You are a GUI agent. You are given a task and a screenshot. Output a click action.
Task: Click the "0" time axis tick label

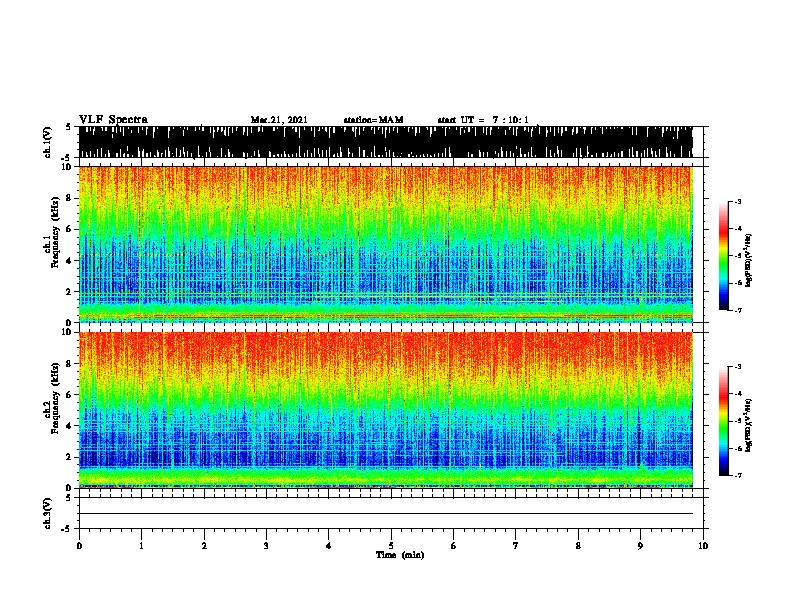pos(79,546)
